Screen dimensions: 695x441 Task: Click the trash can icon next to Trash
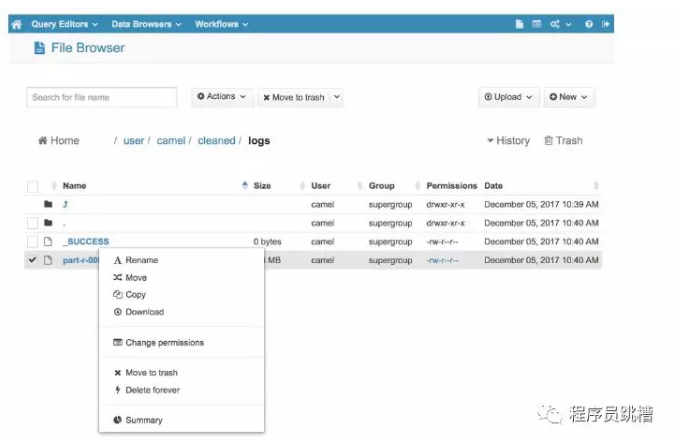coord(548,140)
